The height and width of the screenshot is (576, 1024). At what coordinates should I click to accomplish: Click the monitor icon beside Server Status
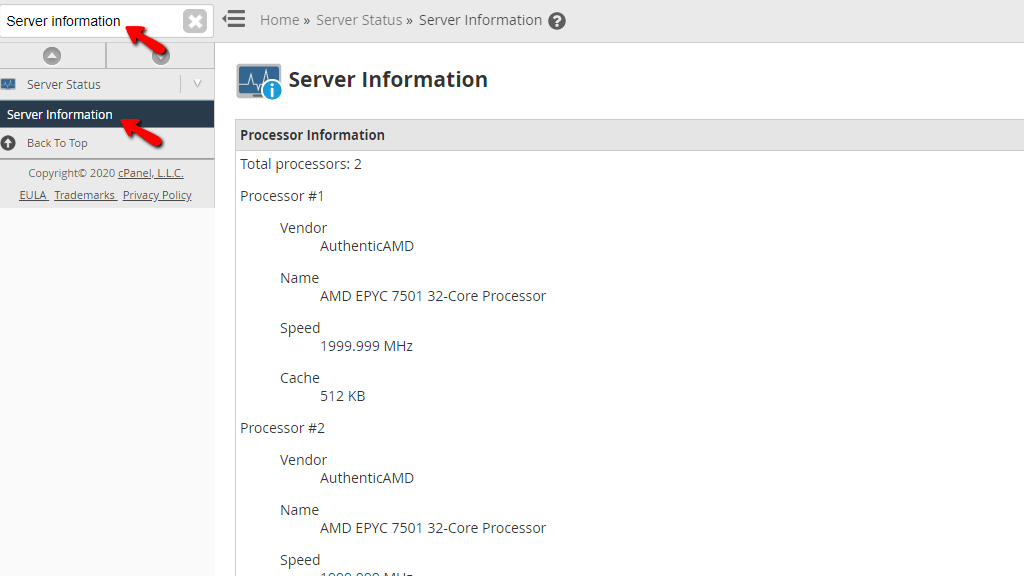[x=10, y=83]
